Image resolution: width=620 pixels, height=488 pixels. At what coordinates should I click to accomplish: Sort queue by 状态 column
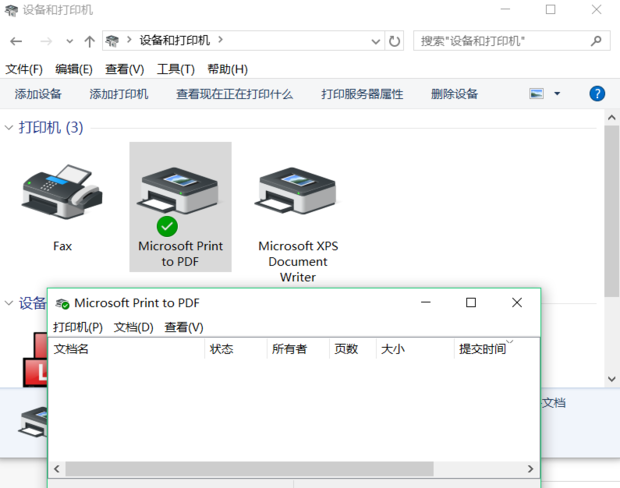pyautogui.click(x=236, y=349)
